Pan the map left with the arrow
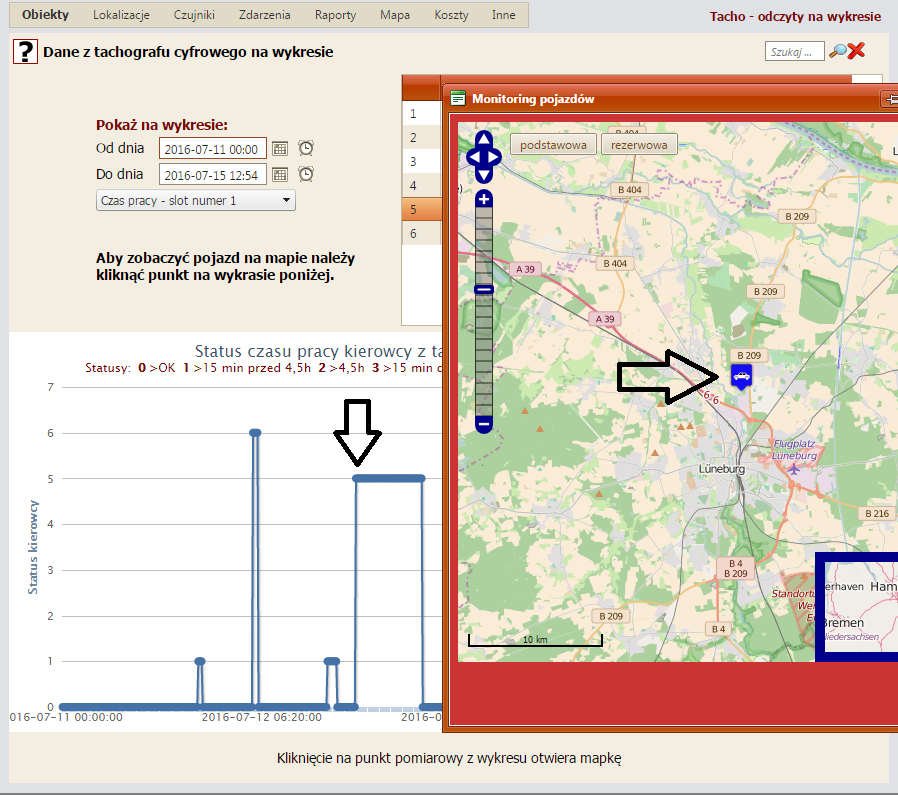This screenshot has width=898, height=795. (474, 157)
